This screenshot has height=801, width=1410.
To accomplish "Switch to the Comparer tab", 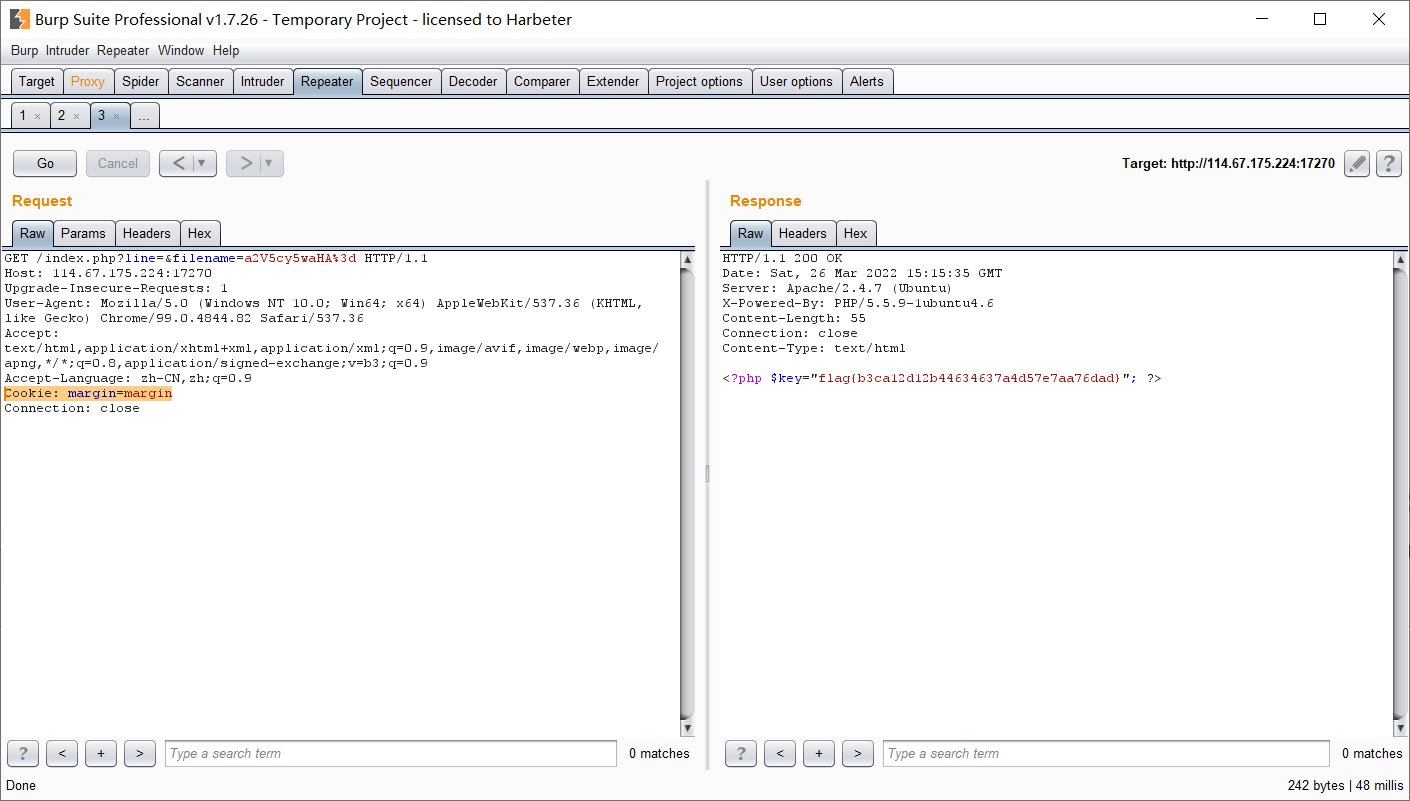I will tap(542, 82).
